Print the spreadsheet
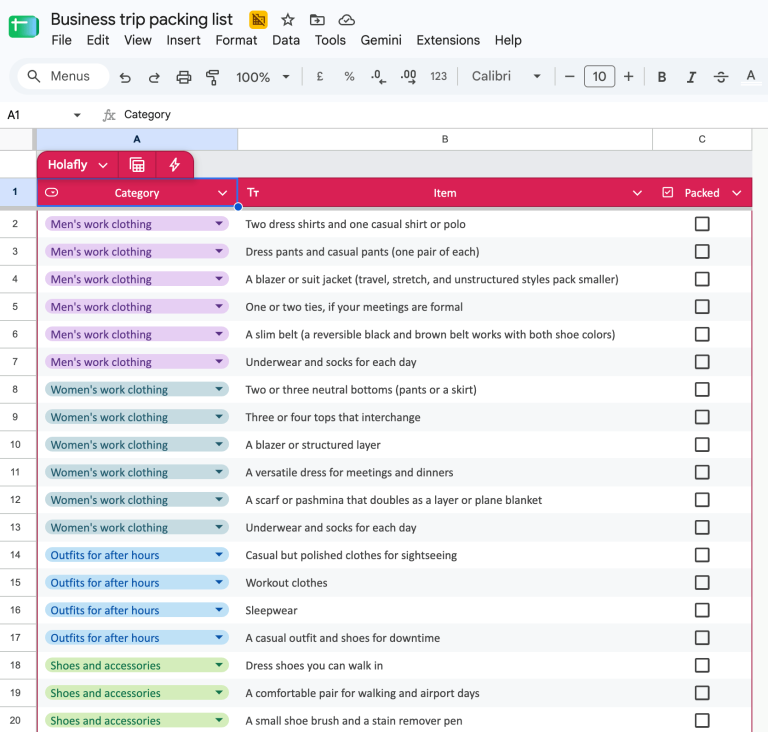This screenshot has height=732, width=768. click(184, 77)
